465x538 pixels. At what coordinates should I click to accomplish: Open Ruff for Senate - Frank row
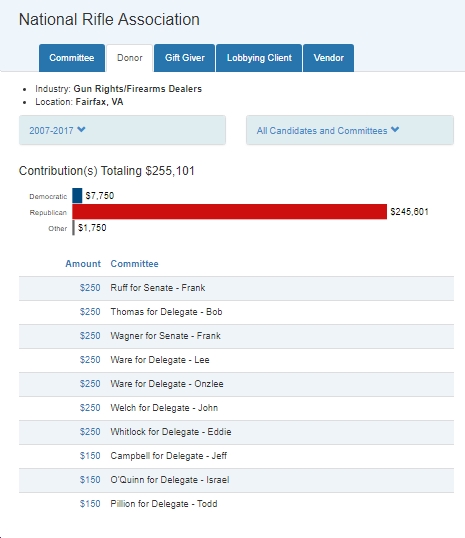(236, 288)
